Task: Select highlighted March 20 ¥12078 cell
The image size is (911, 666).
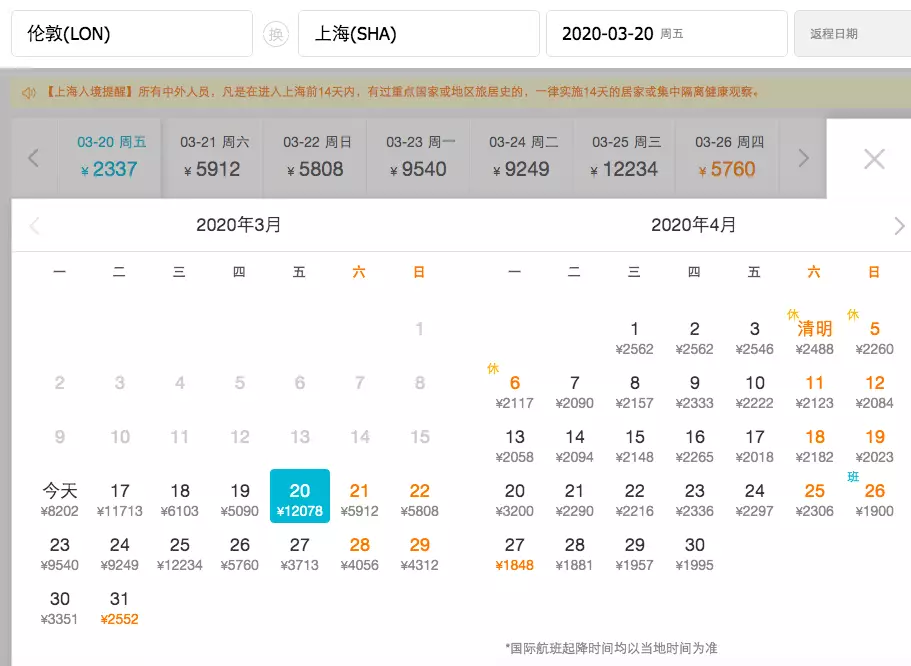Action: (x=300, y=497)
